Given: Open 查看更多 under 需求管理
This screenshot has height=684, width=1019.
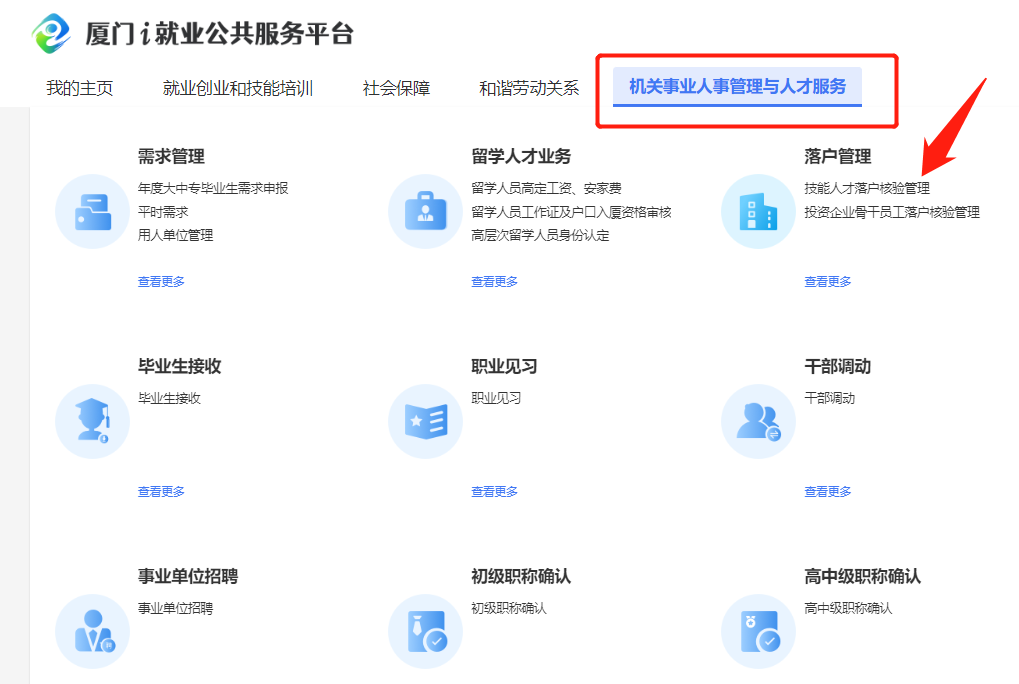Looking at the screenshot, I should coord(161,281).
